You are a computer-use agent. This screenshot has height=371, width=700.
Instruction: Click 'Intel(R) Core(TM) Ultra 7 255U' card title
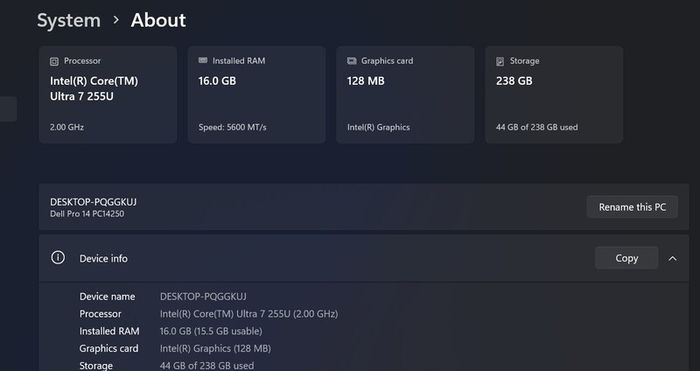point(94,89)
